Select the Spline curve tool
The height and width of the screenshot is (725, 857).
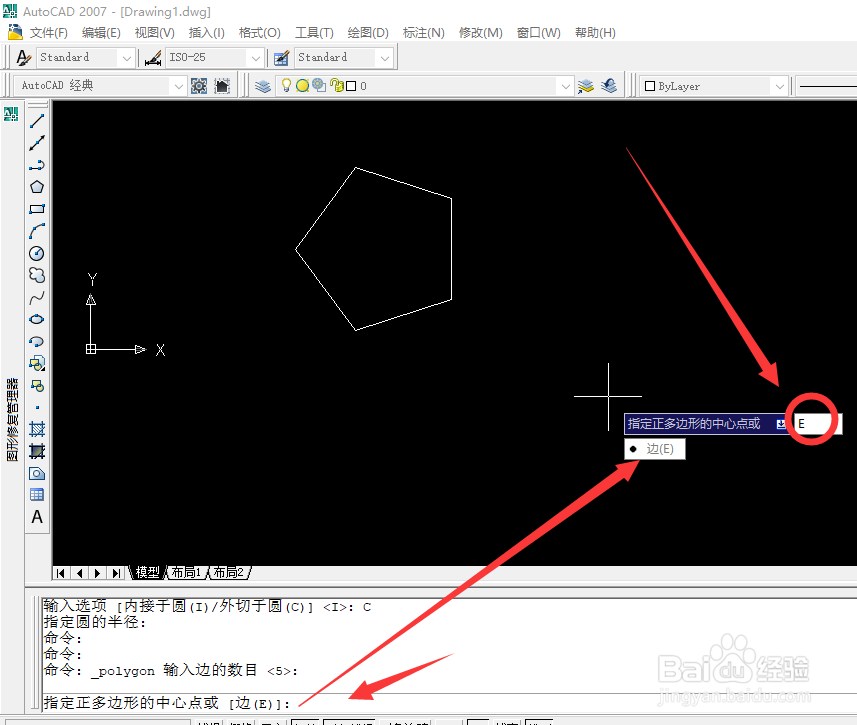pos(37,297)
